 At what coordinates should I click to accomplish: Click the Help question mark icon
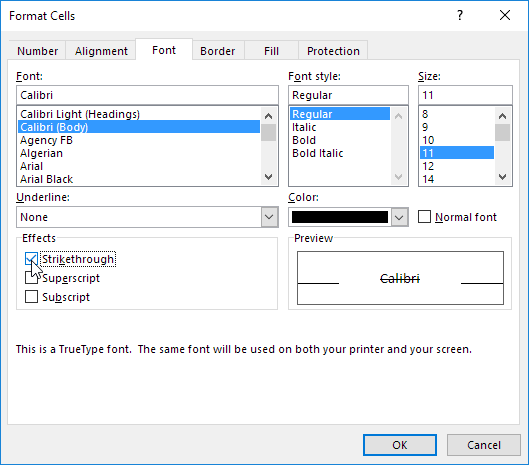point(460,15)
